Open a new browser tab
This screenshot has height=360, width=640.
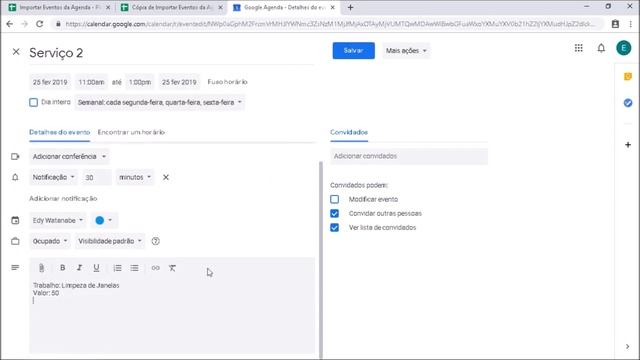point(350,7)
